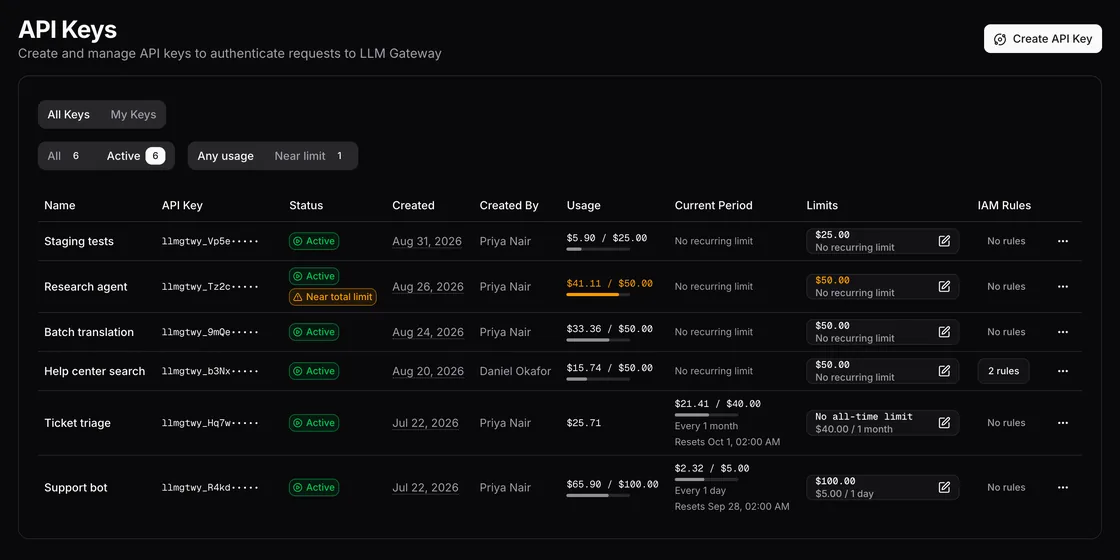Click the Support bot total usage bar
Screen dimensions: 1120x560
coord(599,495)
